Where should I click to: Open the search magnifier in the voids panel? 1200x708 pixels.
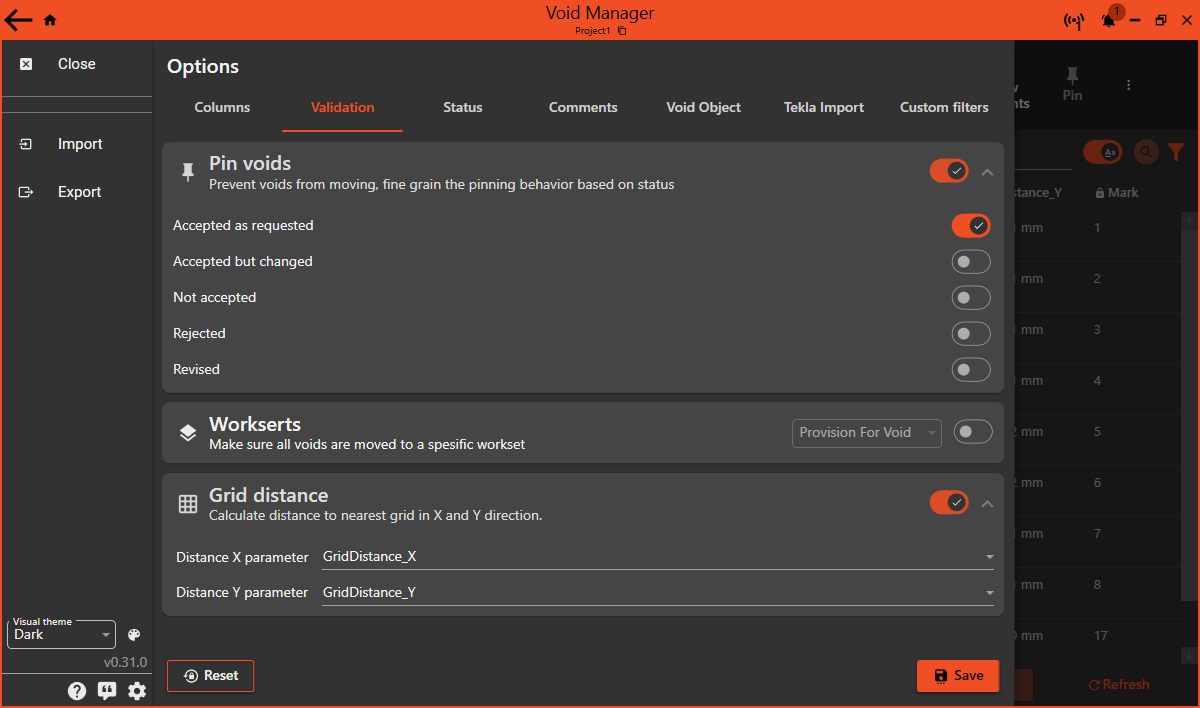coord(1145,152)
